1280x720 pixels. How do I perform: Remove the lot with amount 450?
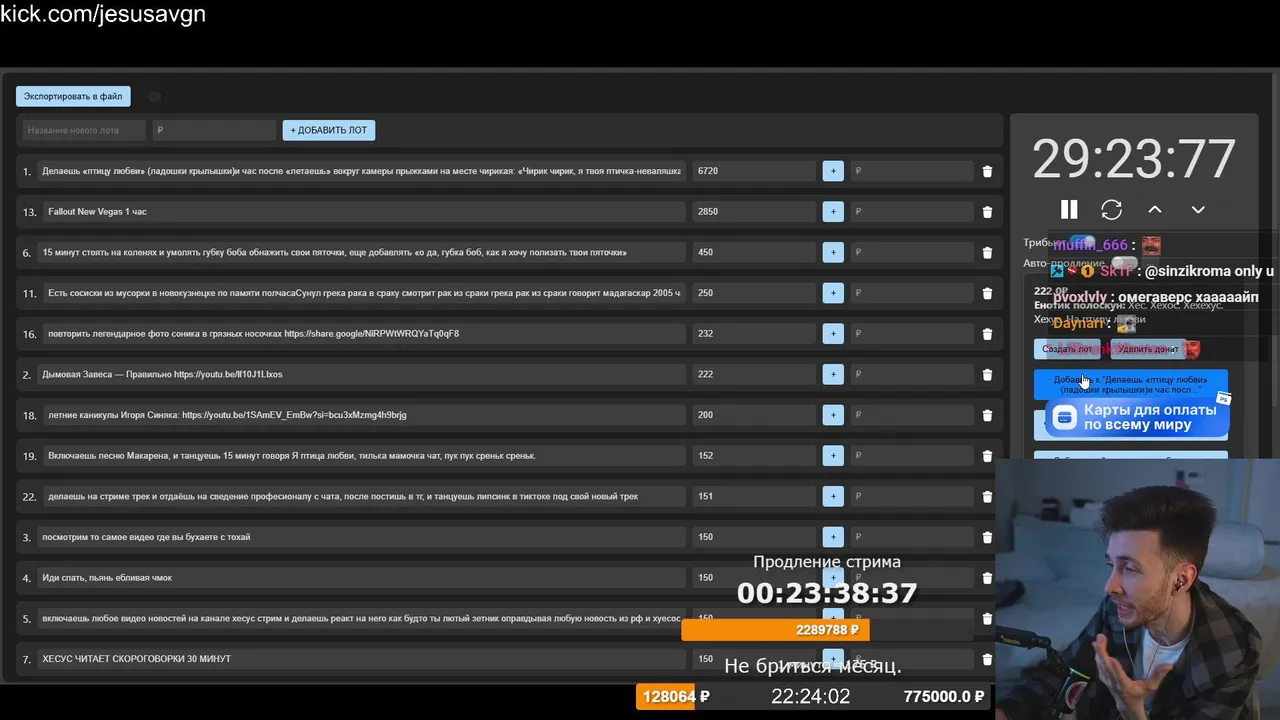click(987, 253)
